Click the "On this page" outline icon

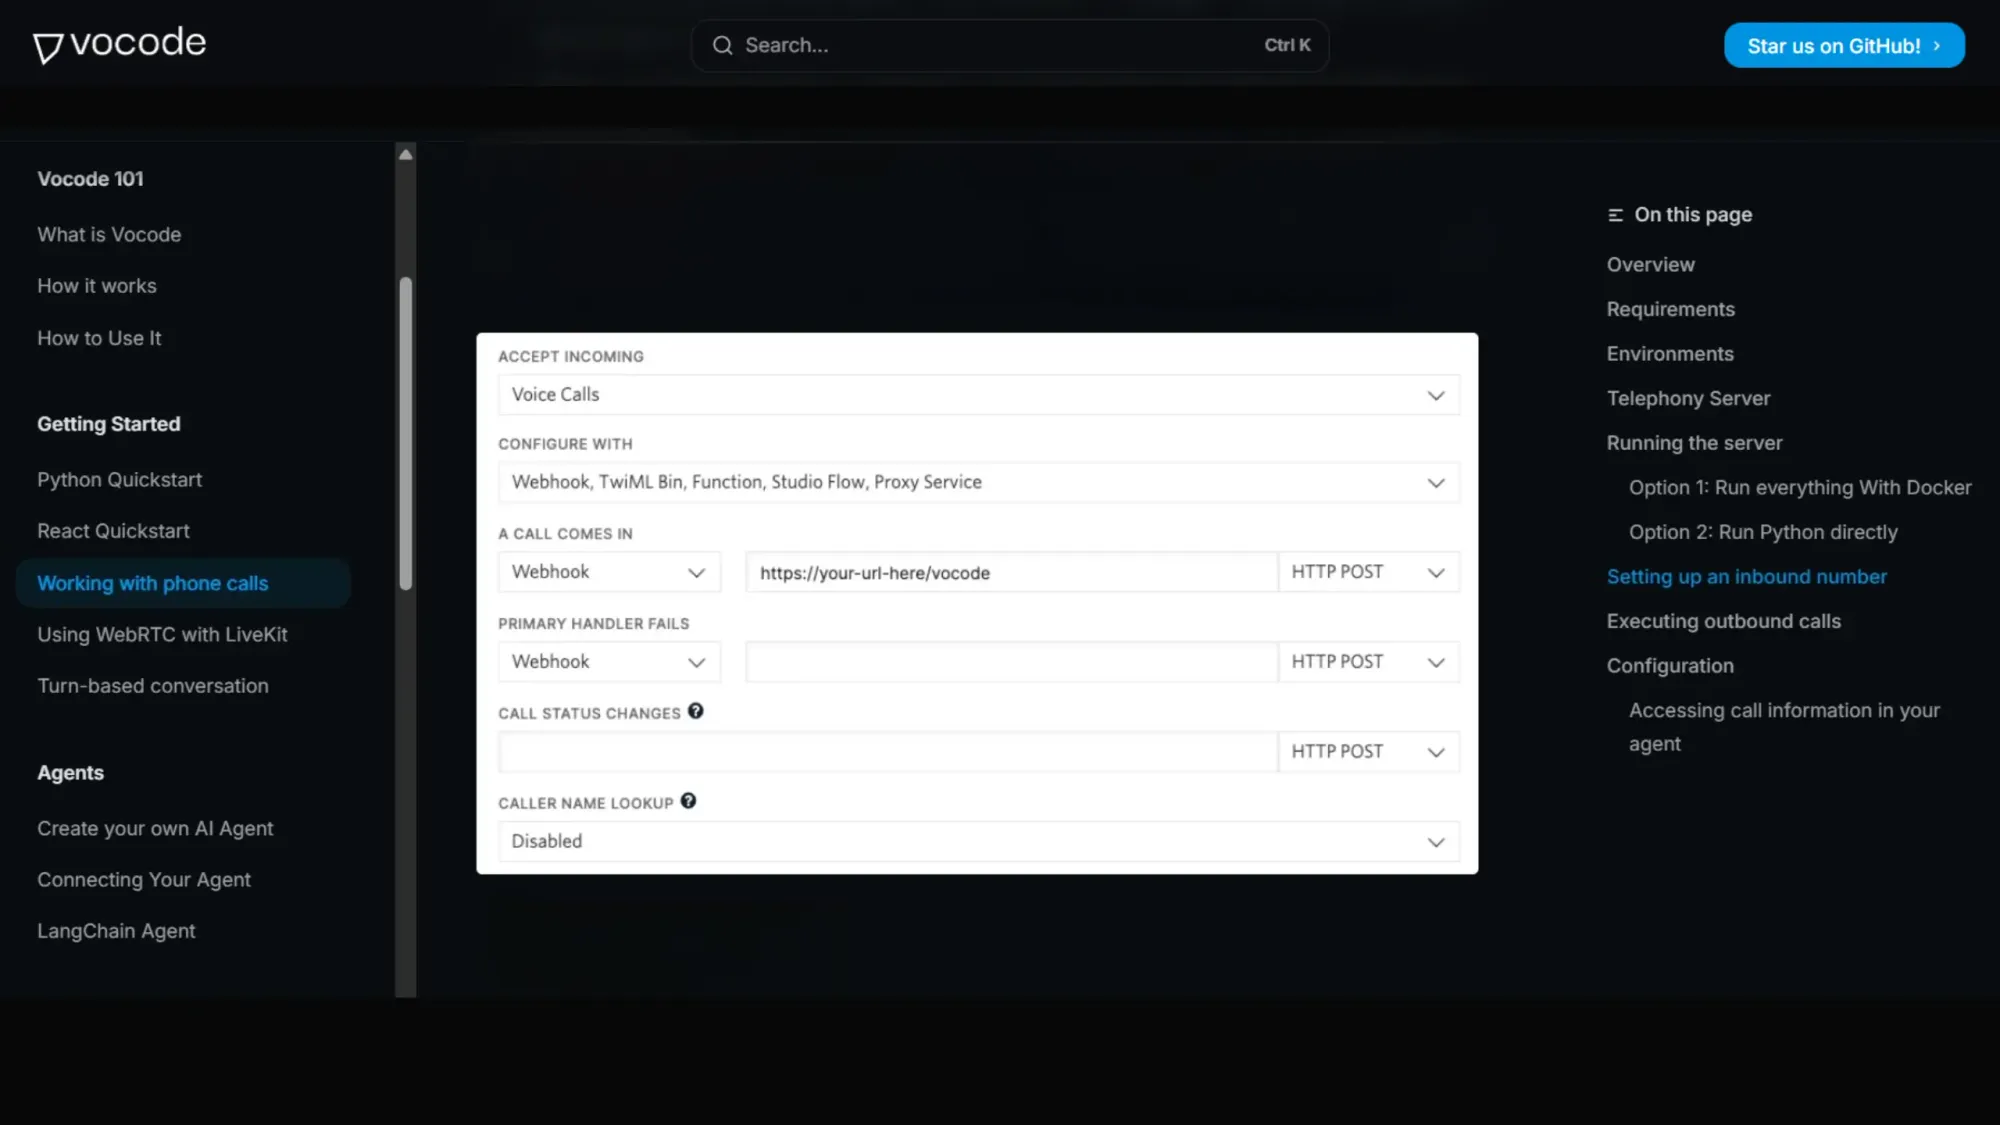pyautogui.click(x=1614, y=214)
